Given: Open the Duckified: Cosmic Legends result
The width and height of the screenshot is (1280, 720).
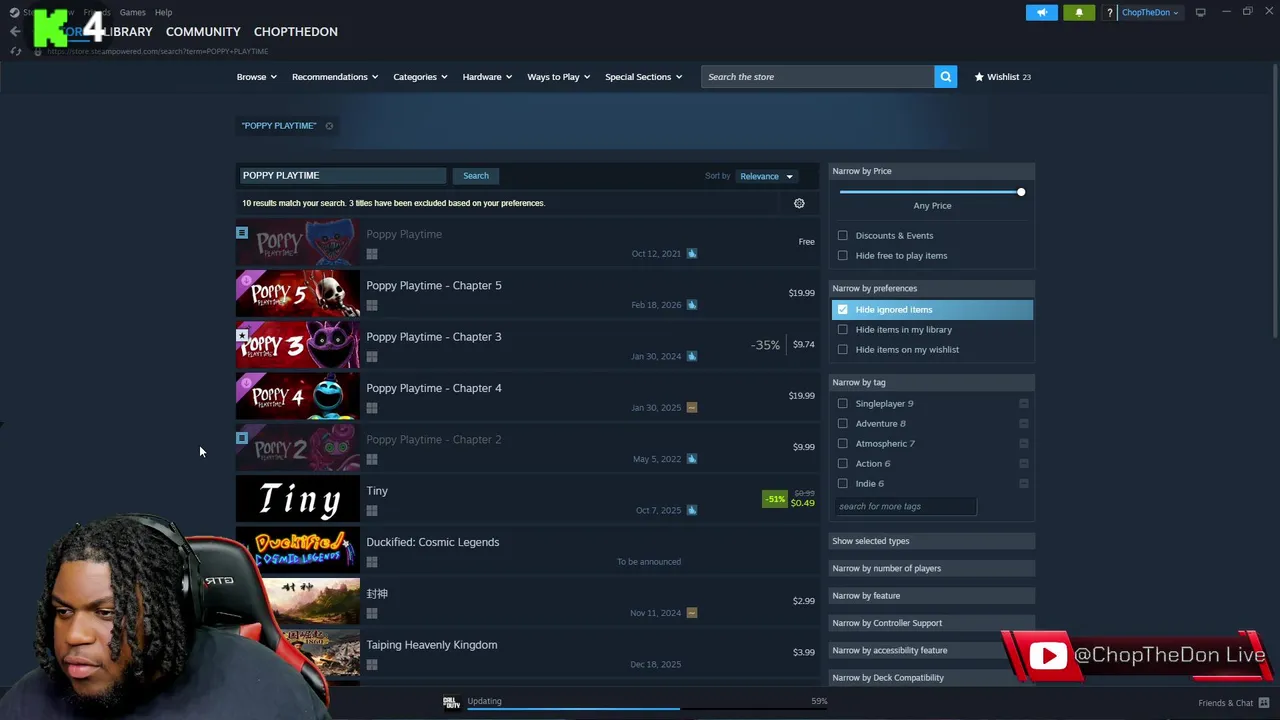Looking at the screenshot, I should [526, 551].
